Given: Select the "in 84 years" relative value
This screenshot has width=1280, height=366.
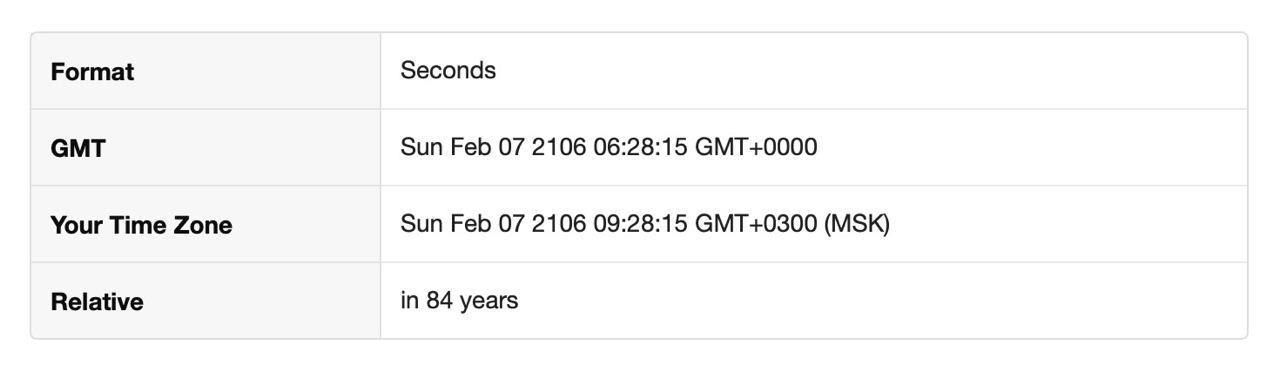Looking at the screenshot, I should click(459, 300).
